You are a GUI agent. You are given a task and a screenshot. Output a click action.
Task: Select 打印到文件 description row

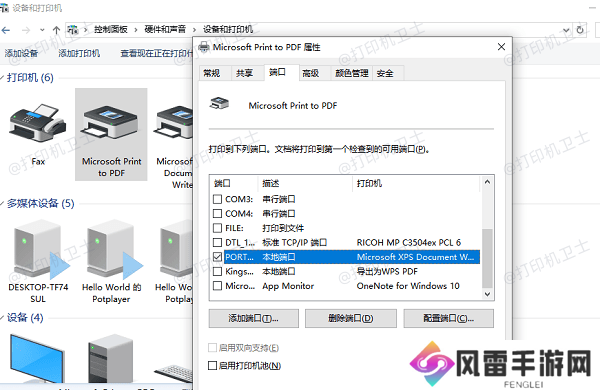[x=283, y=228]
